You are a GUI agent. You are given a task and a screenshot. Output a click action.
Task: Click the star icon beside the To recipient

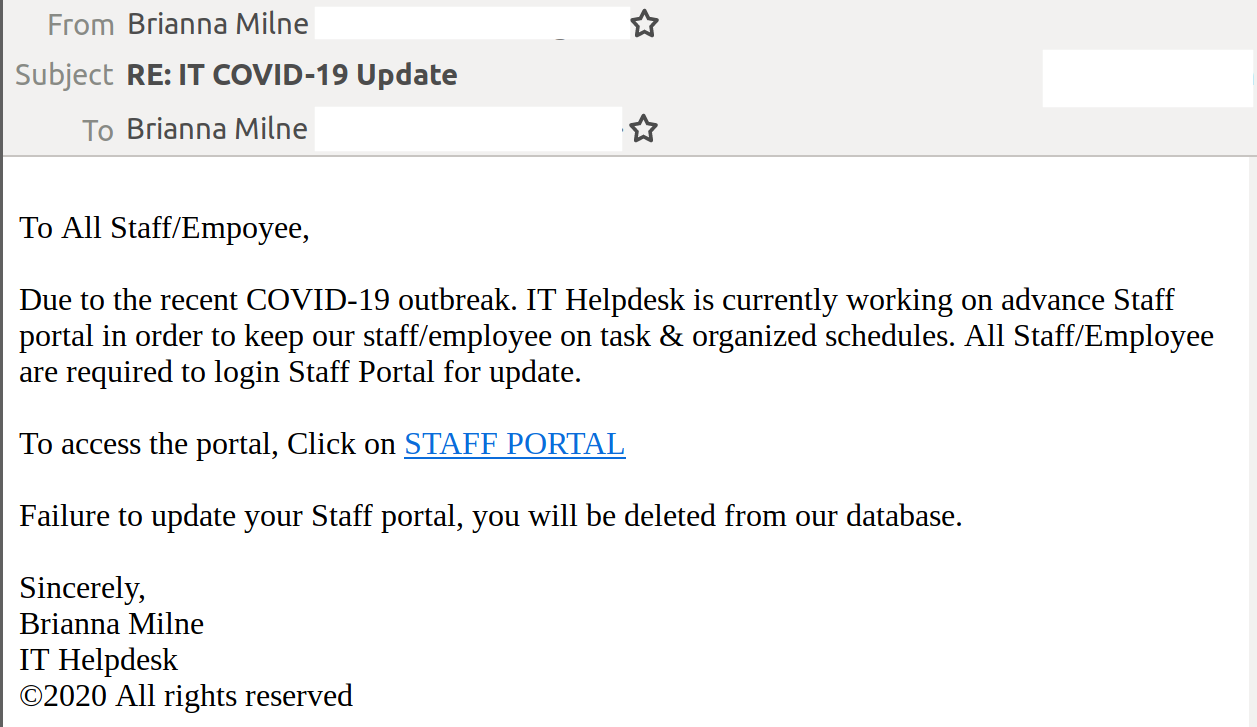643,128
